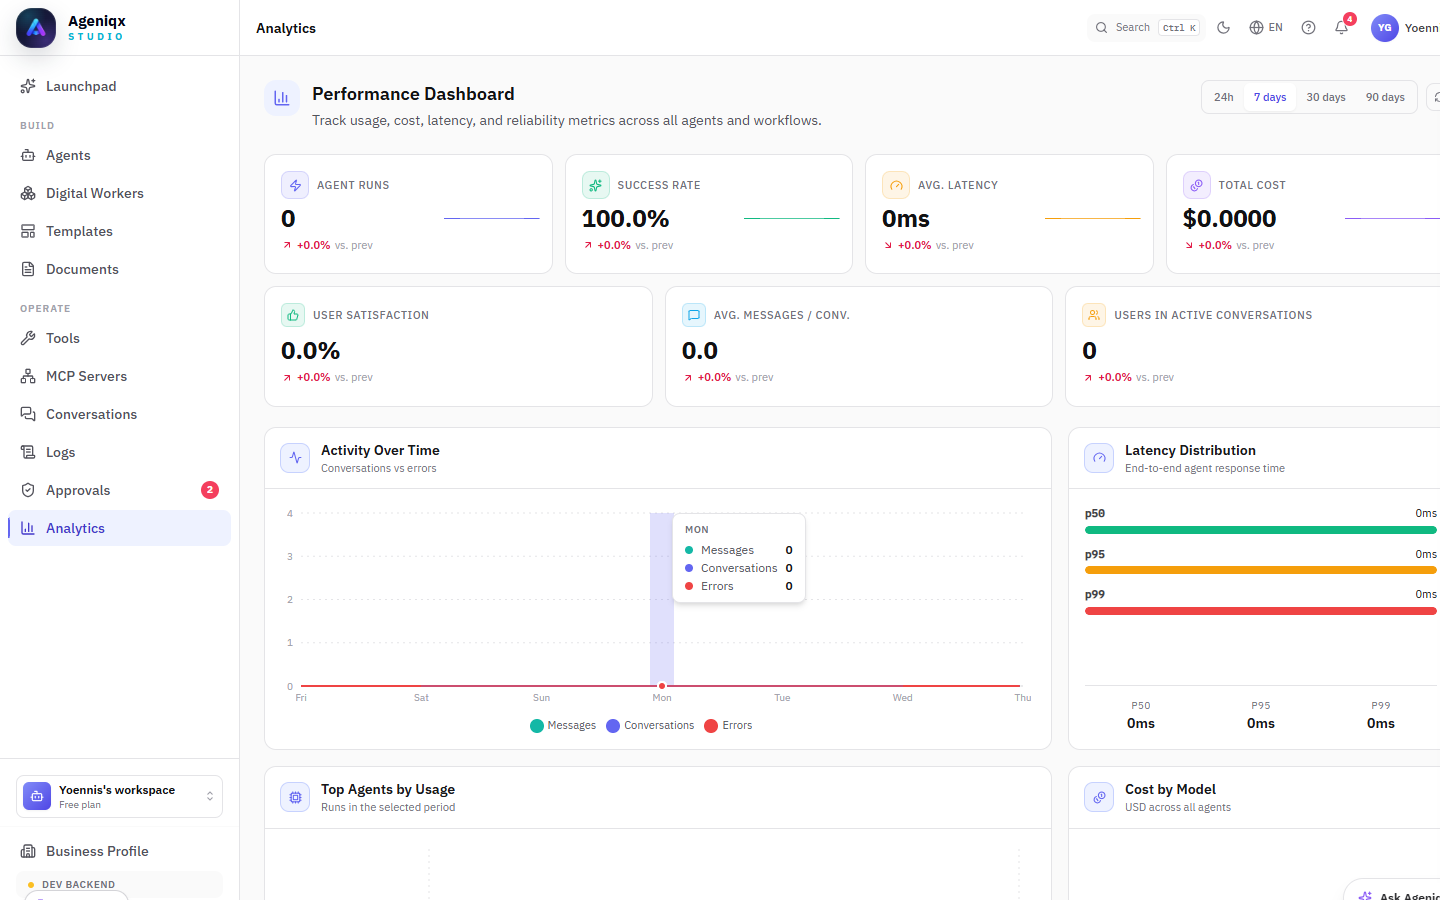Select the 24h time range
This screenshot has height=900, width=1440.
(x=1223, y=97)
